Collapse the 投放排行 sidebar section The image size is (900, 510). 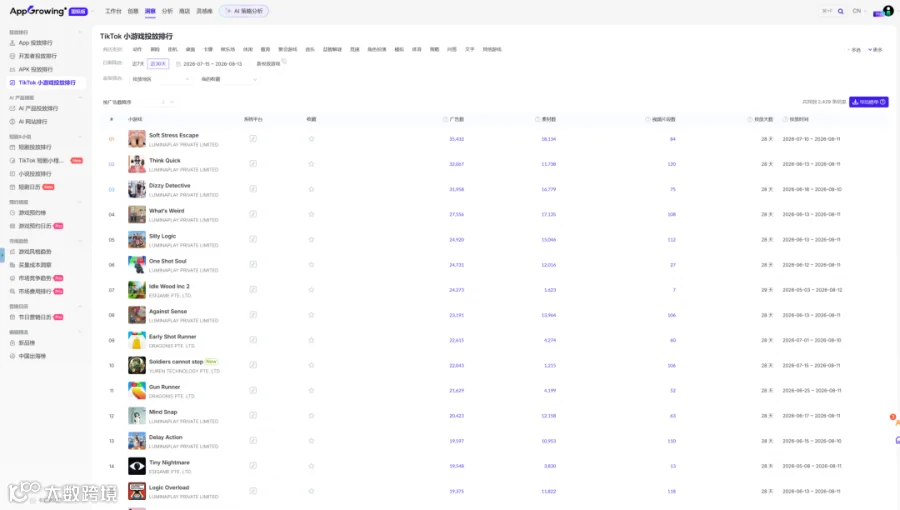pos(80,32)
